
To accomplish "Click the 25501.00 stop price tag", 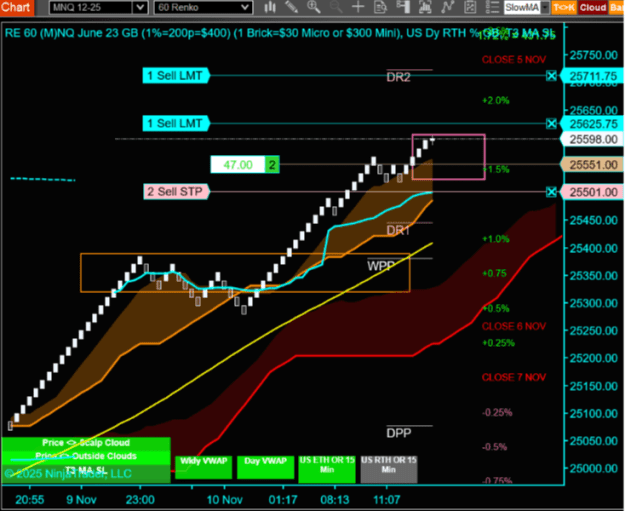I will coord(592,192).
